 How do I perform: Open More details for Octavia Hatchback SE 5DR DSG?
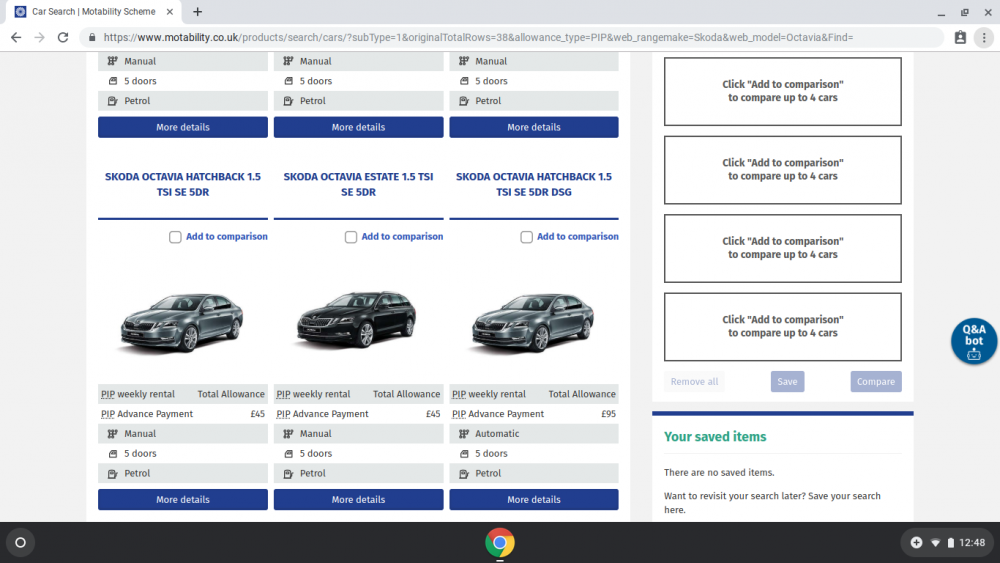click(x=534, y=499)
